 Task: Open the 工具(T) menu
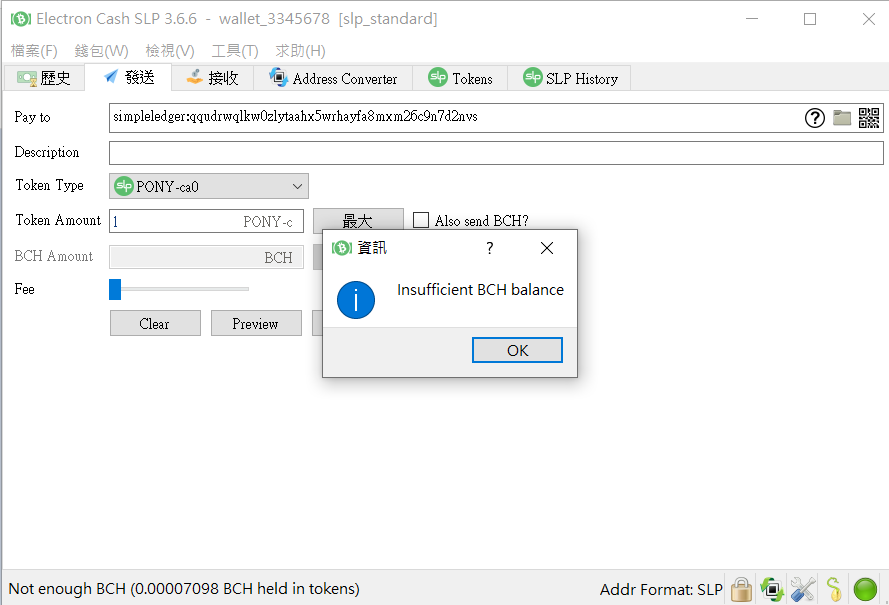[235, 51]
